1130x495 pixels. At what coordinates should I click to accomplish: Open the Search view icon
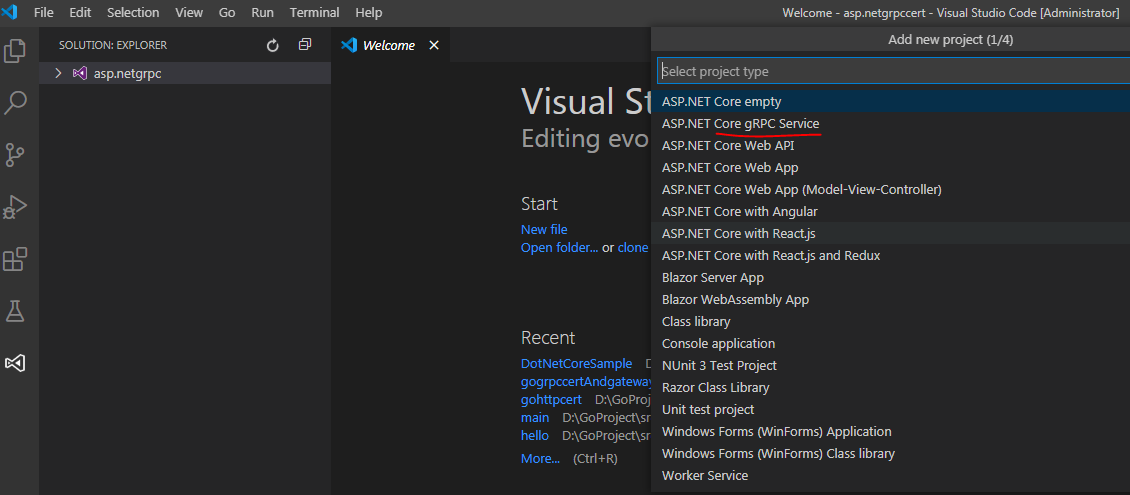(x=15, y=102)
